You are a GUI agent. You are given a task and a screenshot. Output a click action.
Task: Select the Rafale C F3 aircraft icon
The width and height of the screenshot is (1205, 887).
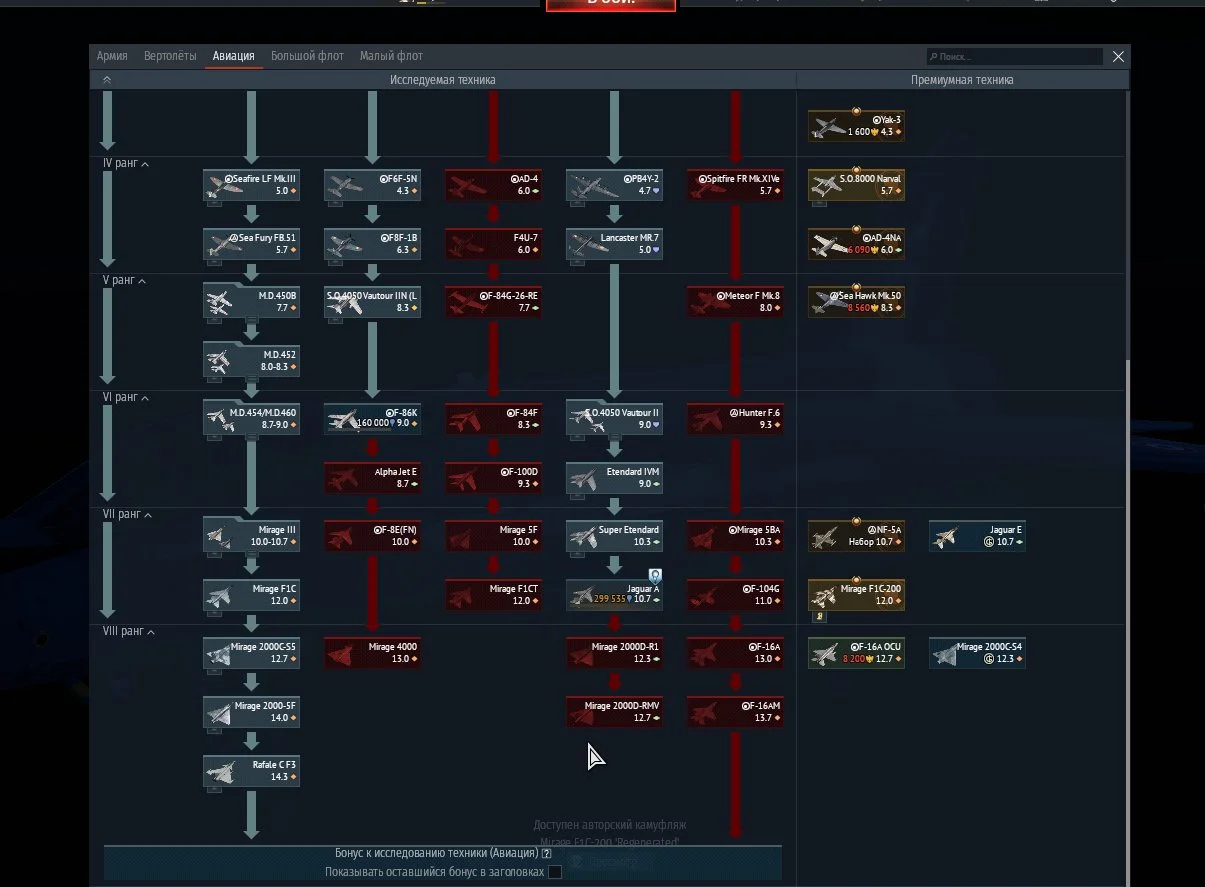pyautogui.click(x=251, y=771)
